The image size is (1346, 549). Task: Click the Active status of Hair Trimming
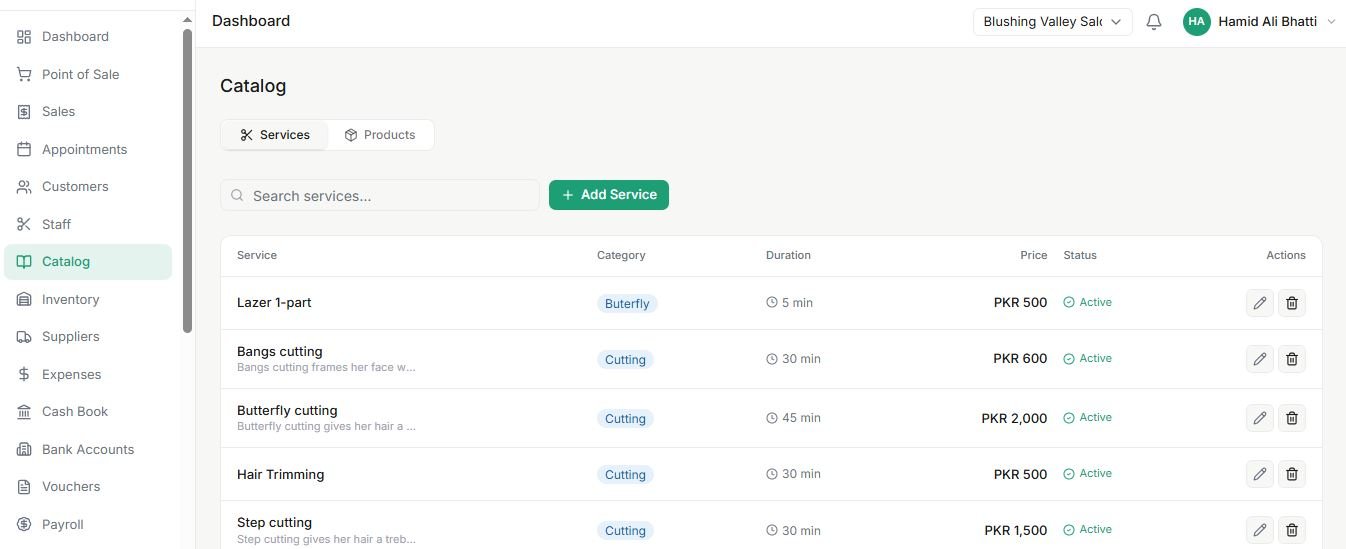(1087, 473)
